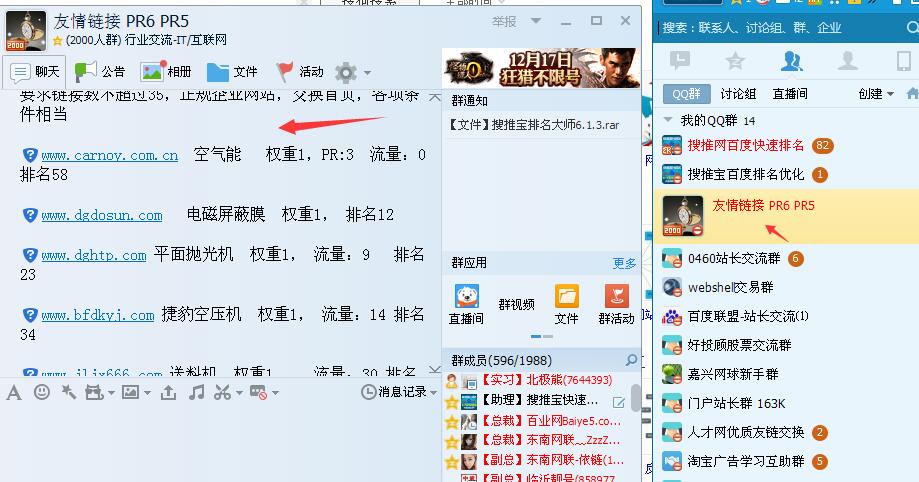Open the 文件 files tab in toolbar
This screenshot has width=919, height=482.
pos(232,72)
